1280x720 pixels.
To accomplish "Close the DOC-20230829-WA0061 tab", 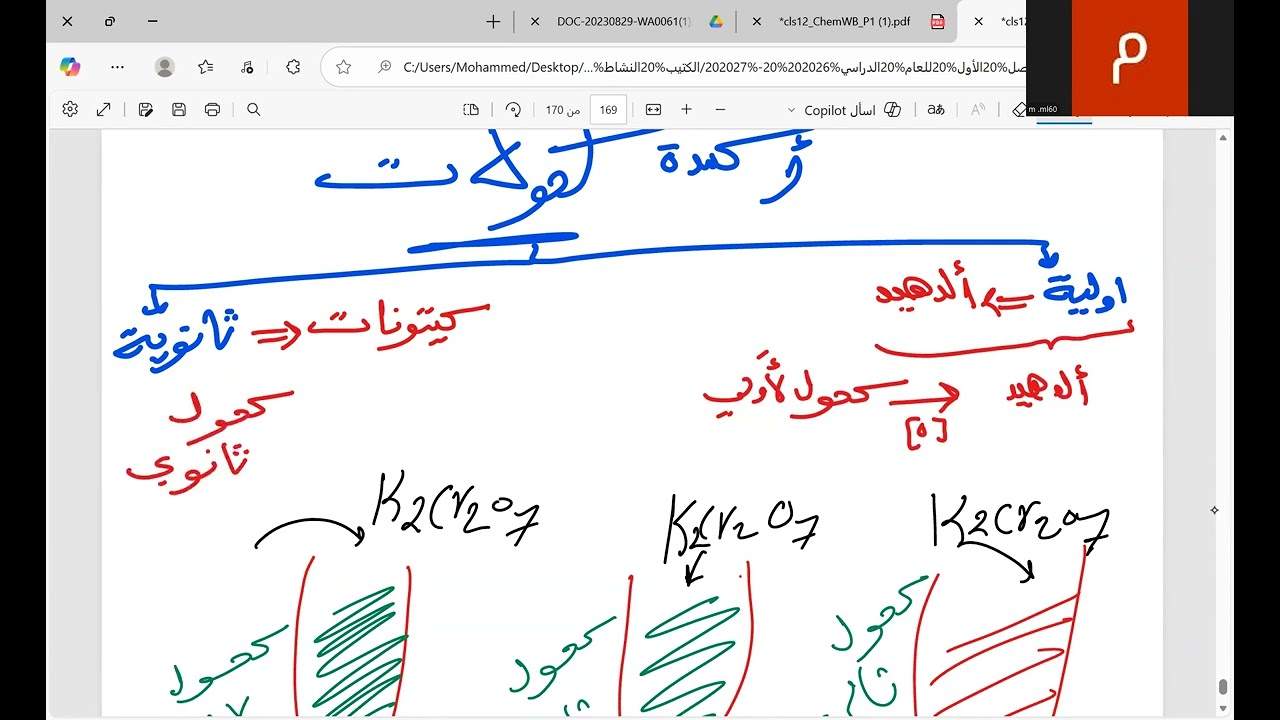I will (536, 21).
